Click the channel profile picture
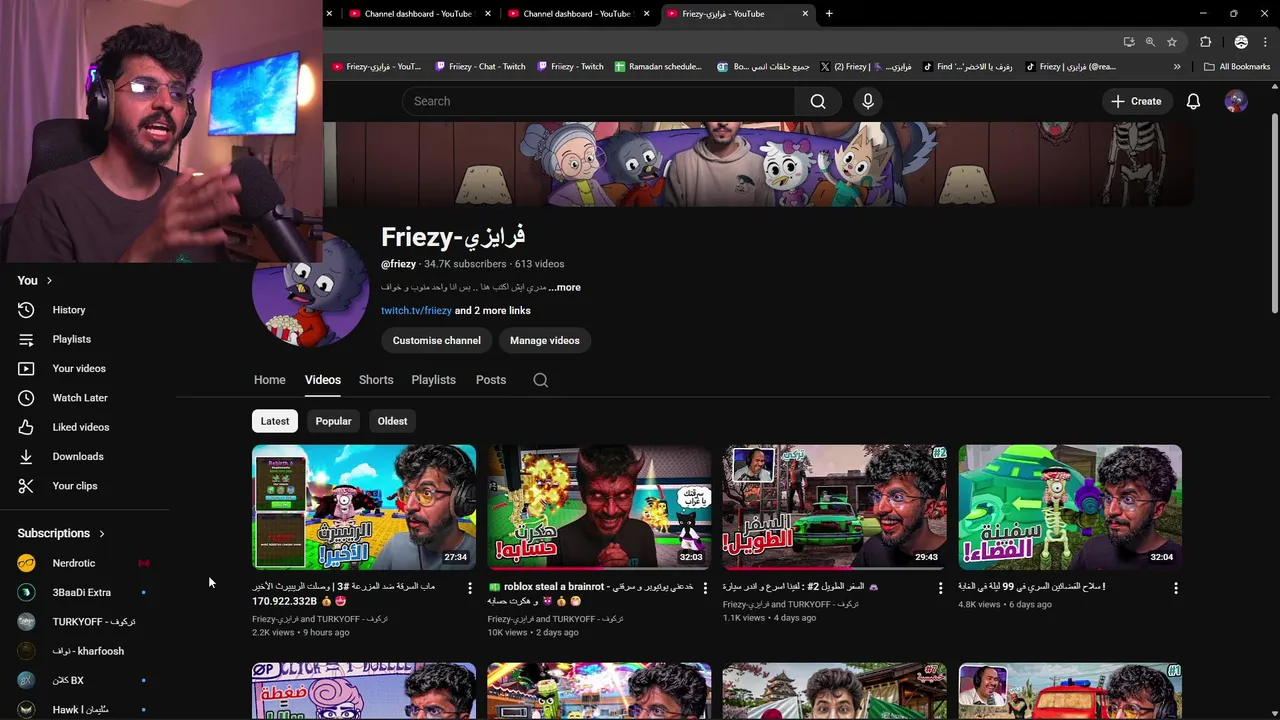Screen dimensions: 1280x720 pos(311,288)
